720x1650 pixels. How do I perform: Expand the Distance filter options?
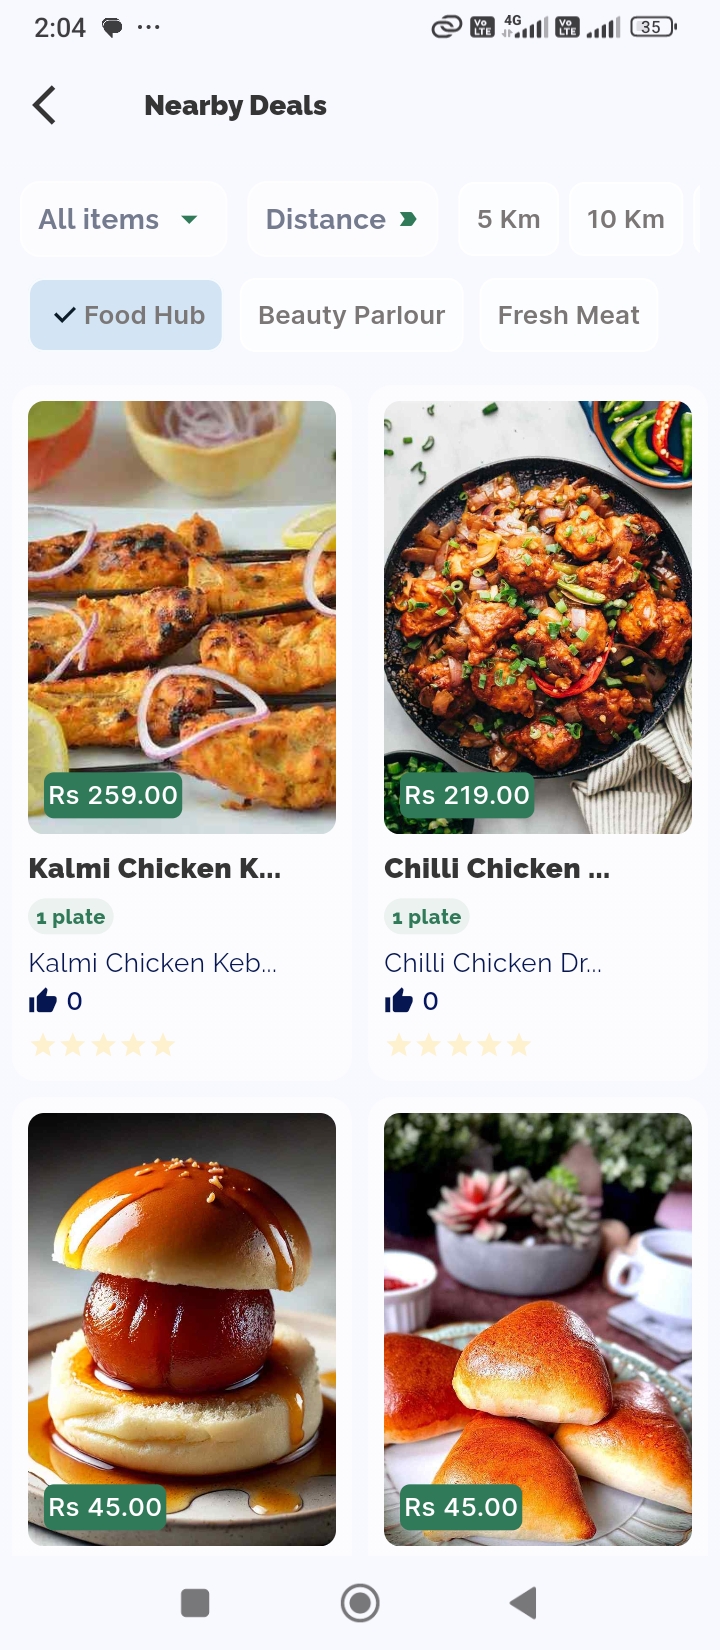pyautogui.click(x=326, y=219)
